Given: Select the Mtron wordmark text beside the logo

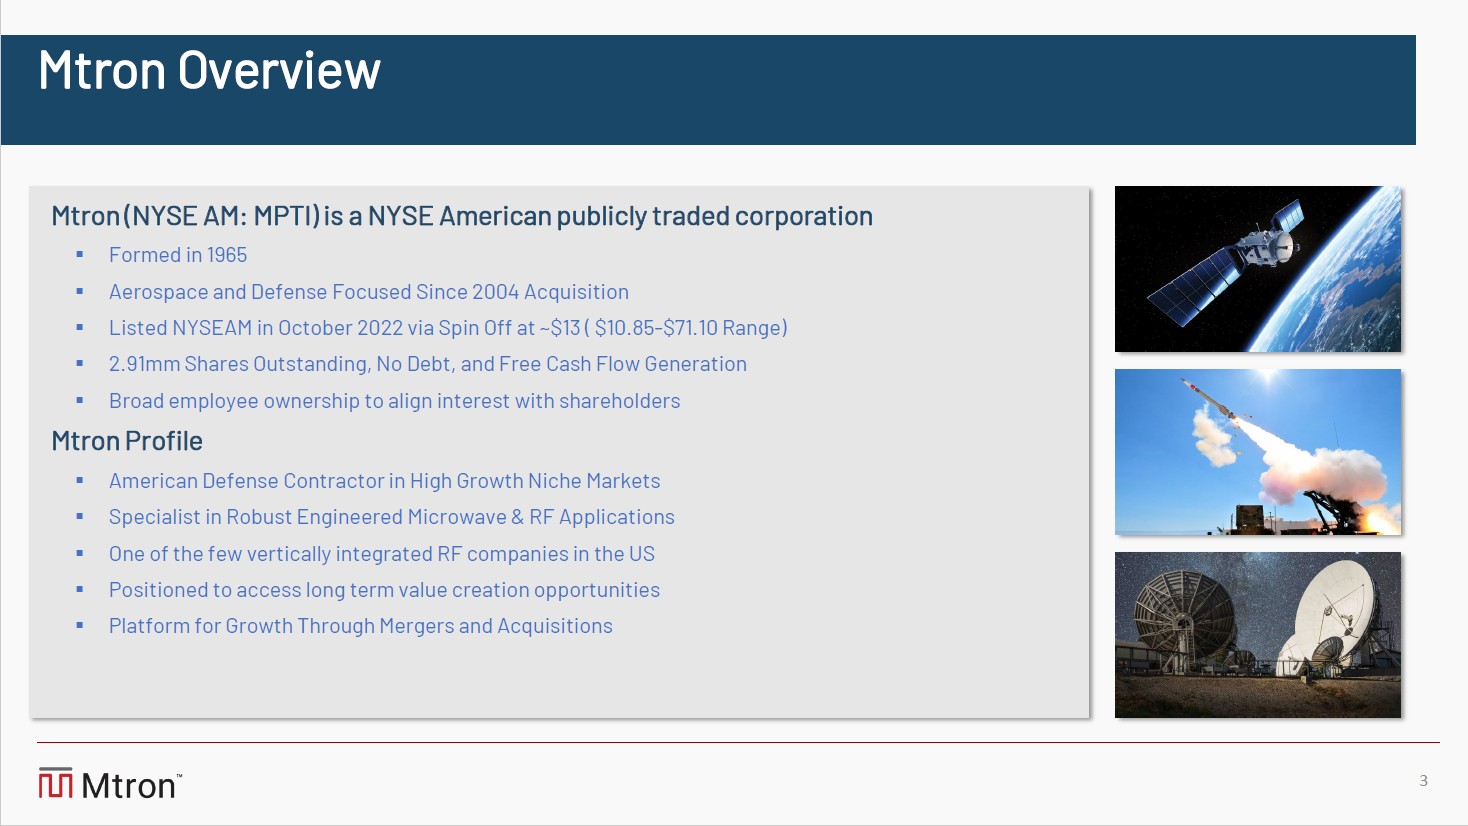Looking at the screenshot, I should tap(129, 786).
